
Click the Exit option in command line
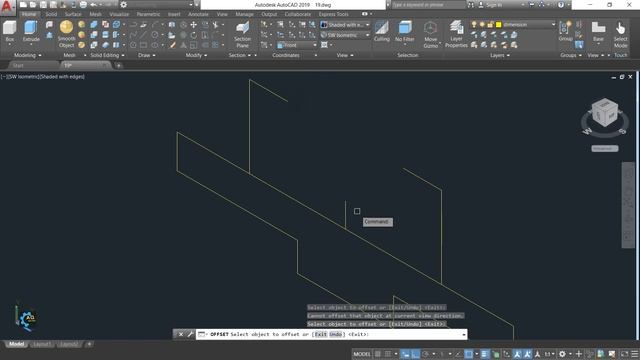[x=321, y=334]
